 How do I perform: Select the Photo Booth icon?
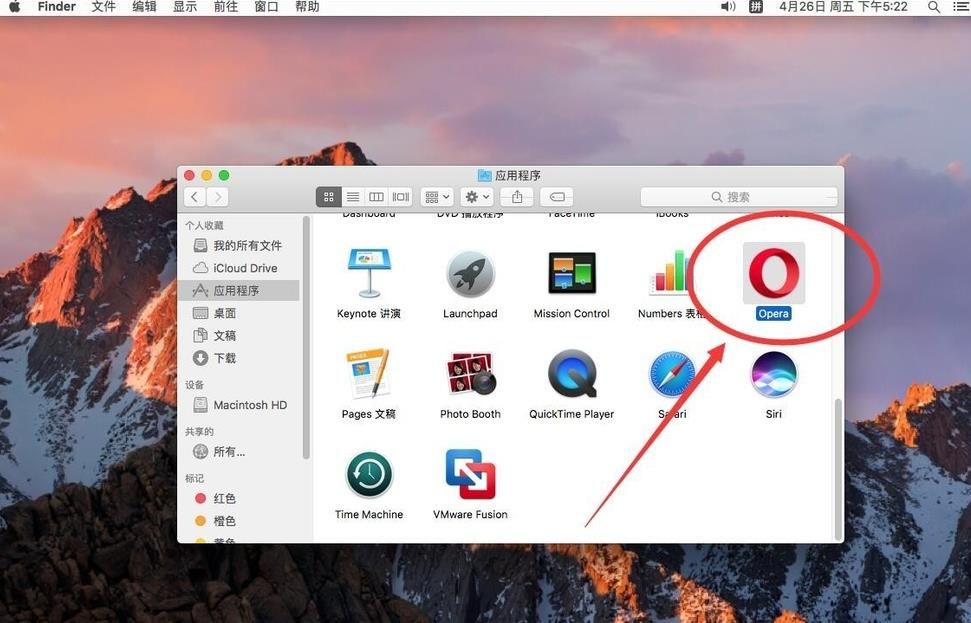470,374
